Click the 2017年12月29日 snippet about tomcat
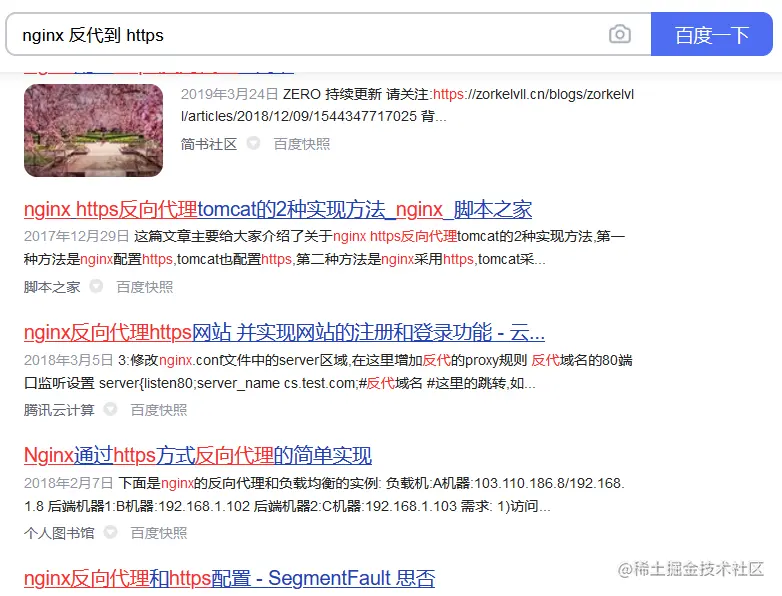 pyautogui.click(x=324, y=247)
